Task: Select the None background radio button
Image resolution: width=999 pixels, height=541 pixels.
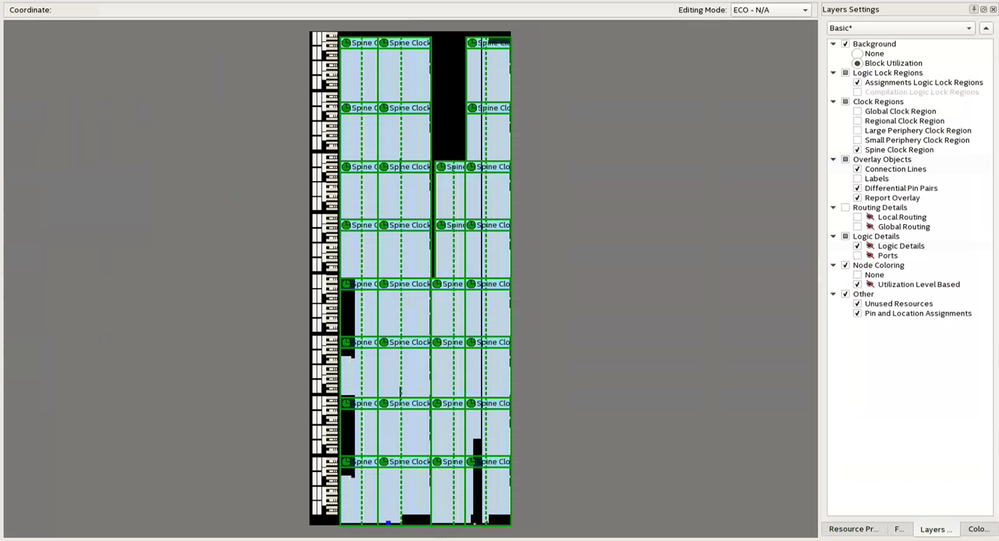Action: click(858, 54)
